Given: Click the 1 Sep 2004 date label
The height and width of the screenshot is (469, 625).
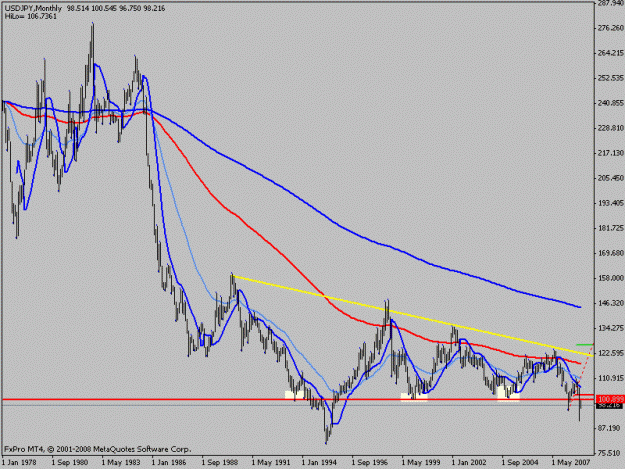Looking at the screenshot, I should [520, 463].
